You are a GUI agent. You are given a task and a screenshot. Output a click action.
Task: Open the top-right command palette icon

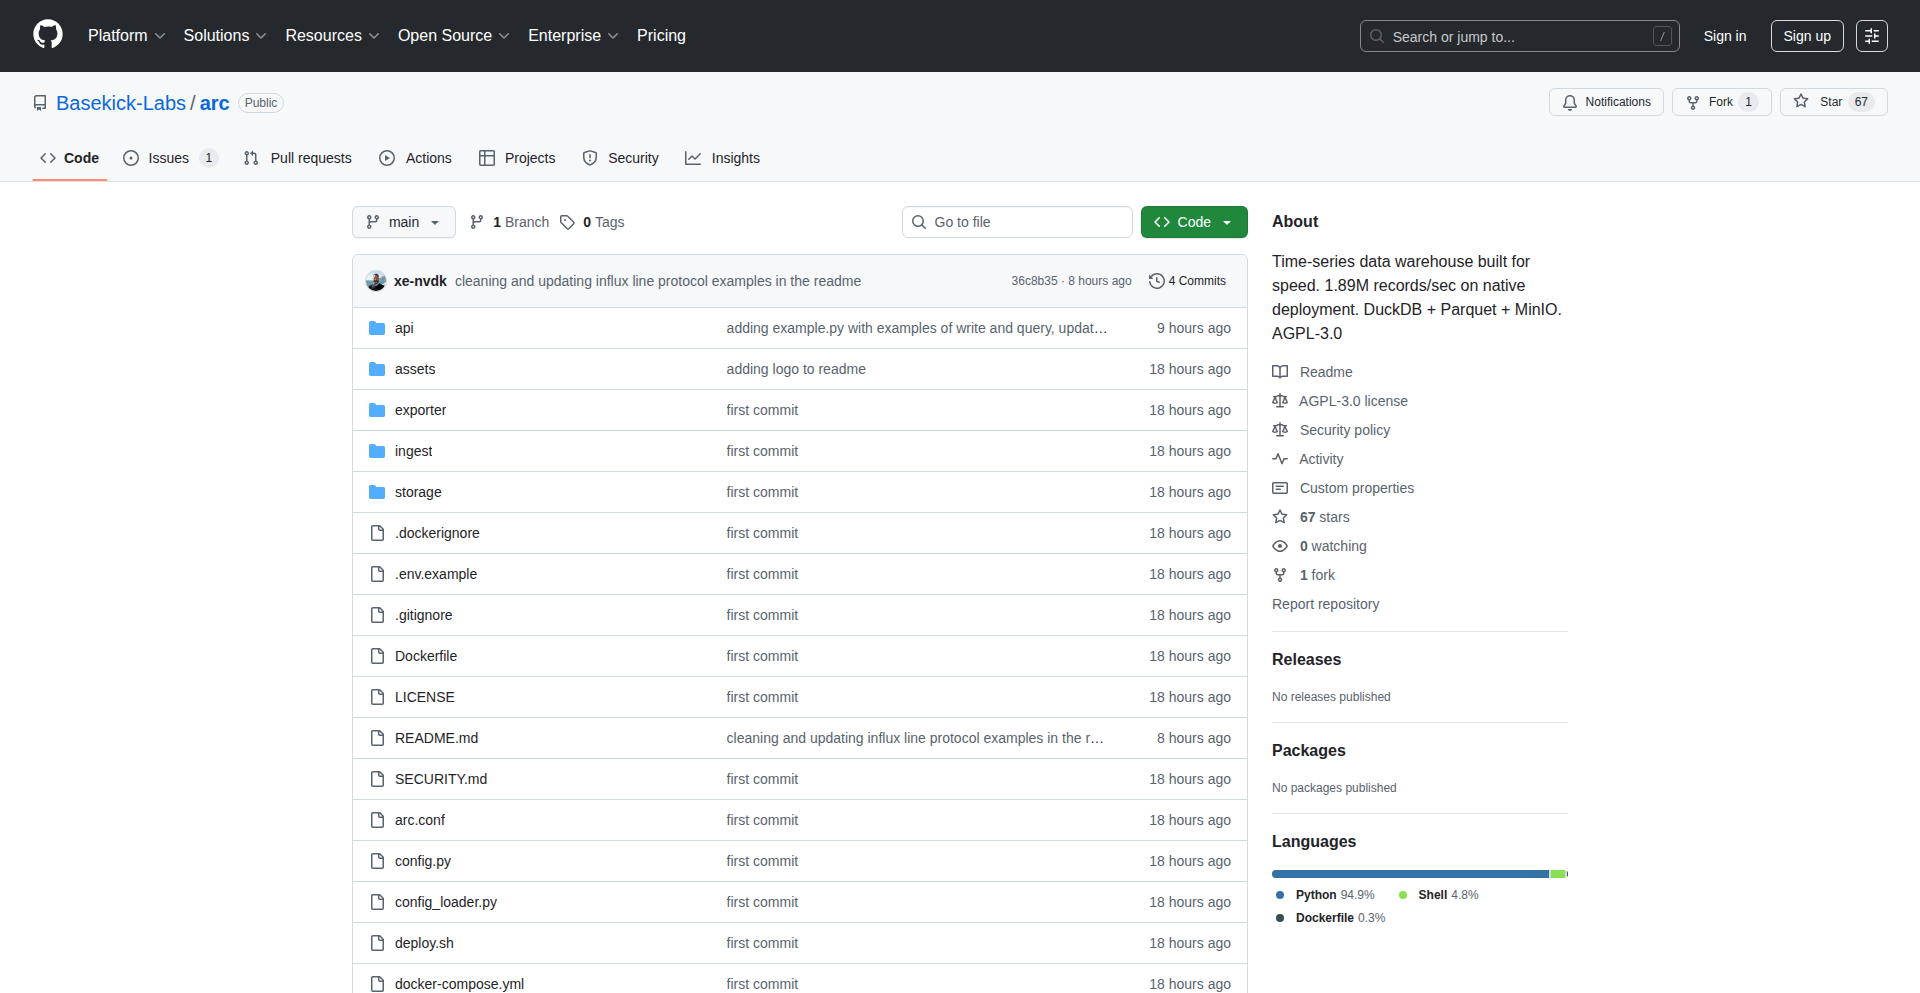click(1871, 36)
